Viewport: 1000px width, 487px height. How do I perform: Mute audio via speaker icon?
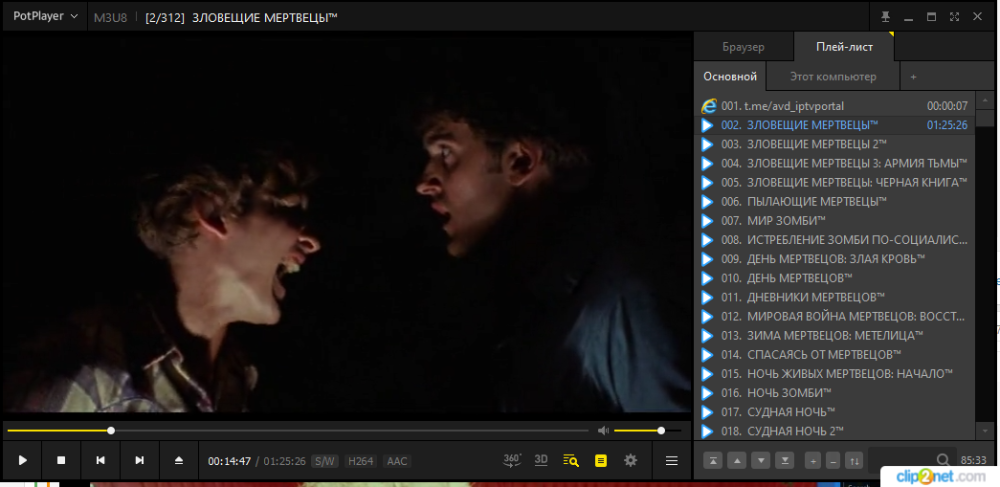pyautogui.click(x=603, y=431)
